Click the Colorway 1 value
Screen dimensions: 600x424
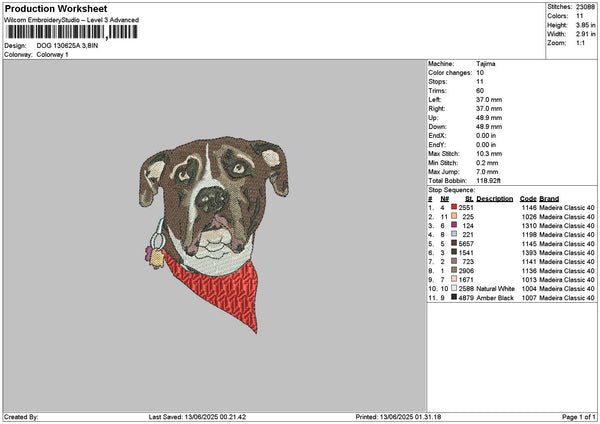[54, 54]
